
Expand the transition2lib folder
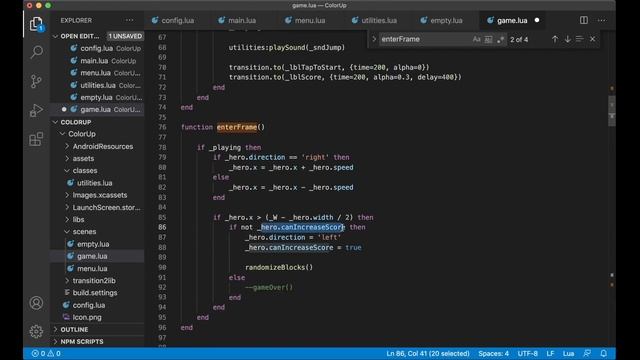click(x=67, y=280)
